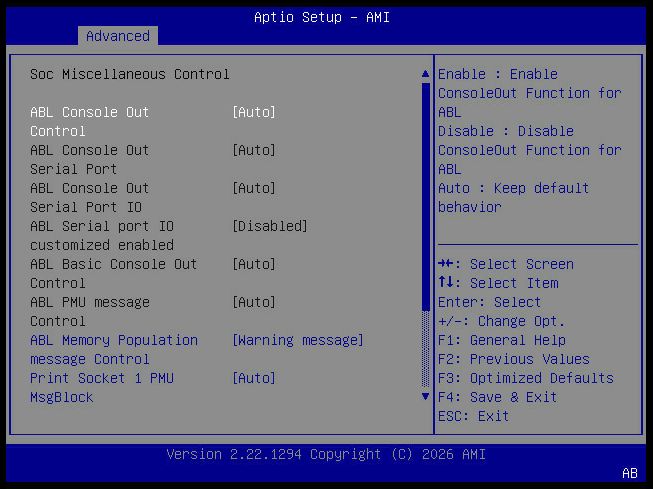
Task: Click the ESC: Exit hint
Action: point(474,416)
